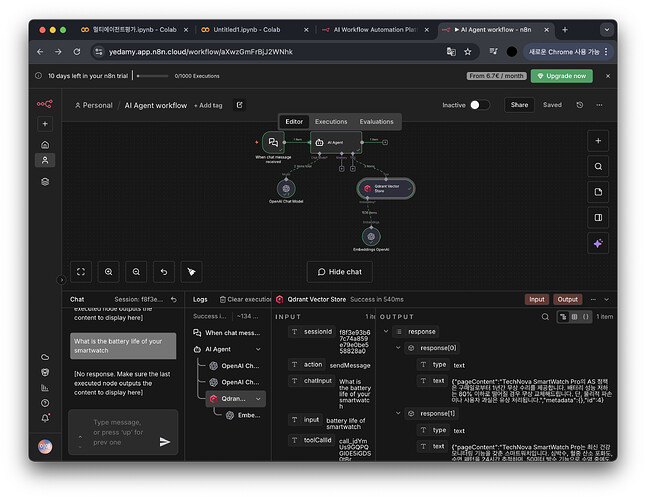Toggle the workflow Inactive switch
This screenshot has height=499, width=646.
coord(479,105)
